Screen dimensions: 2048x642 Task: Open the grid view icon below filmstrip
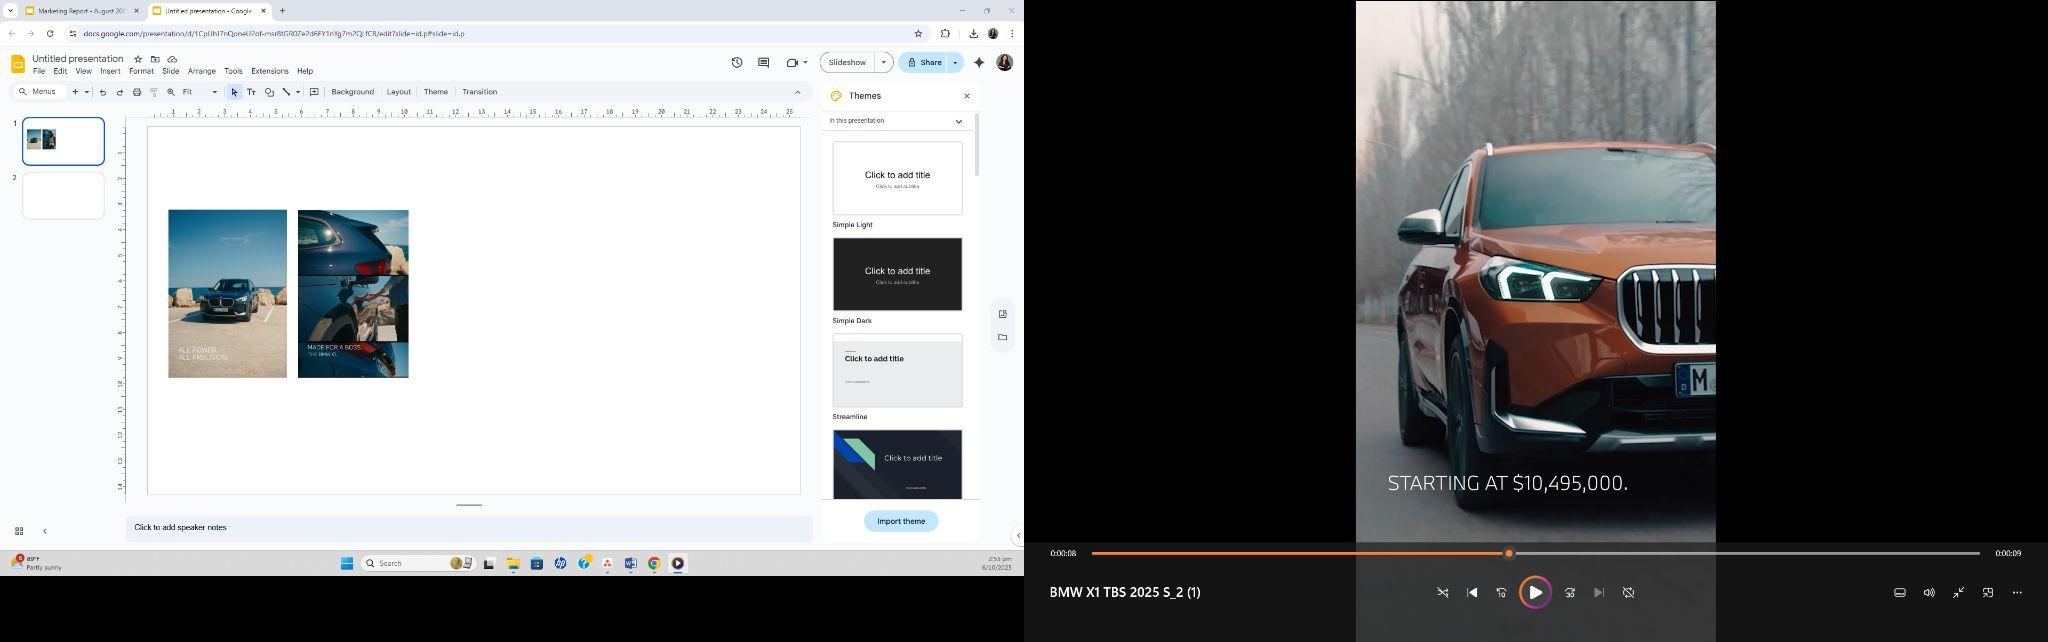coord(19,531)
